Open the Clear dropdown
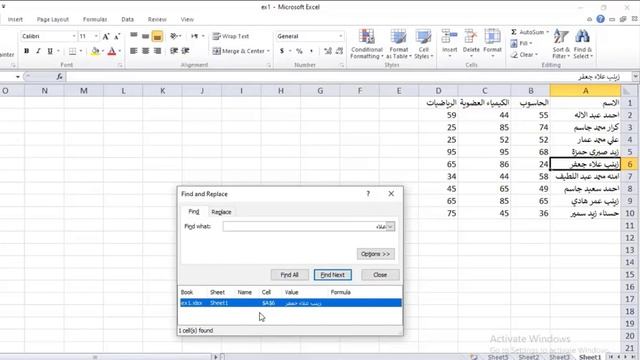The width and height of the screenshot is (640, 360). pyautogui.click(x=524, y=54)
